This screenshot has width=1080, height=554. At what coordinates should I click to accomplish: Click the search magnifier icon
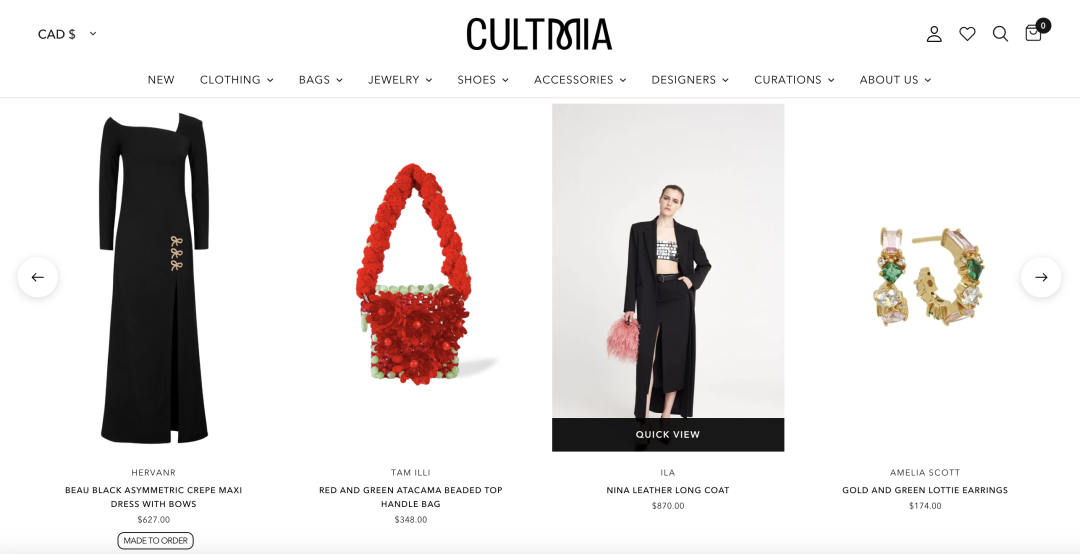point(1000,34)
